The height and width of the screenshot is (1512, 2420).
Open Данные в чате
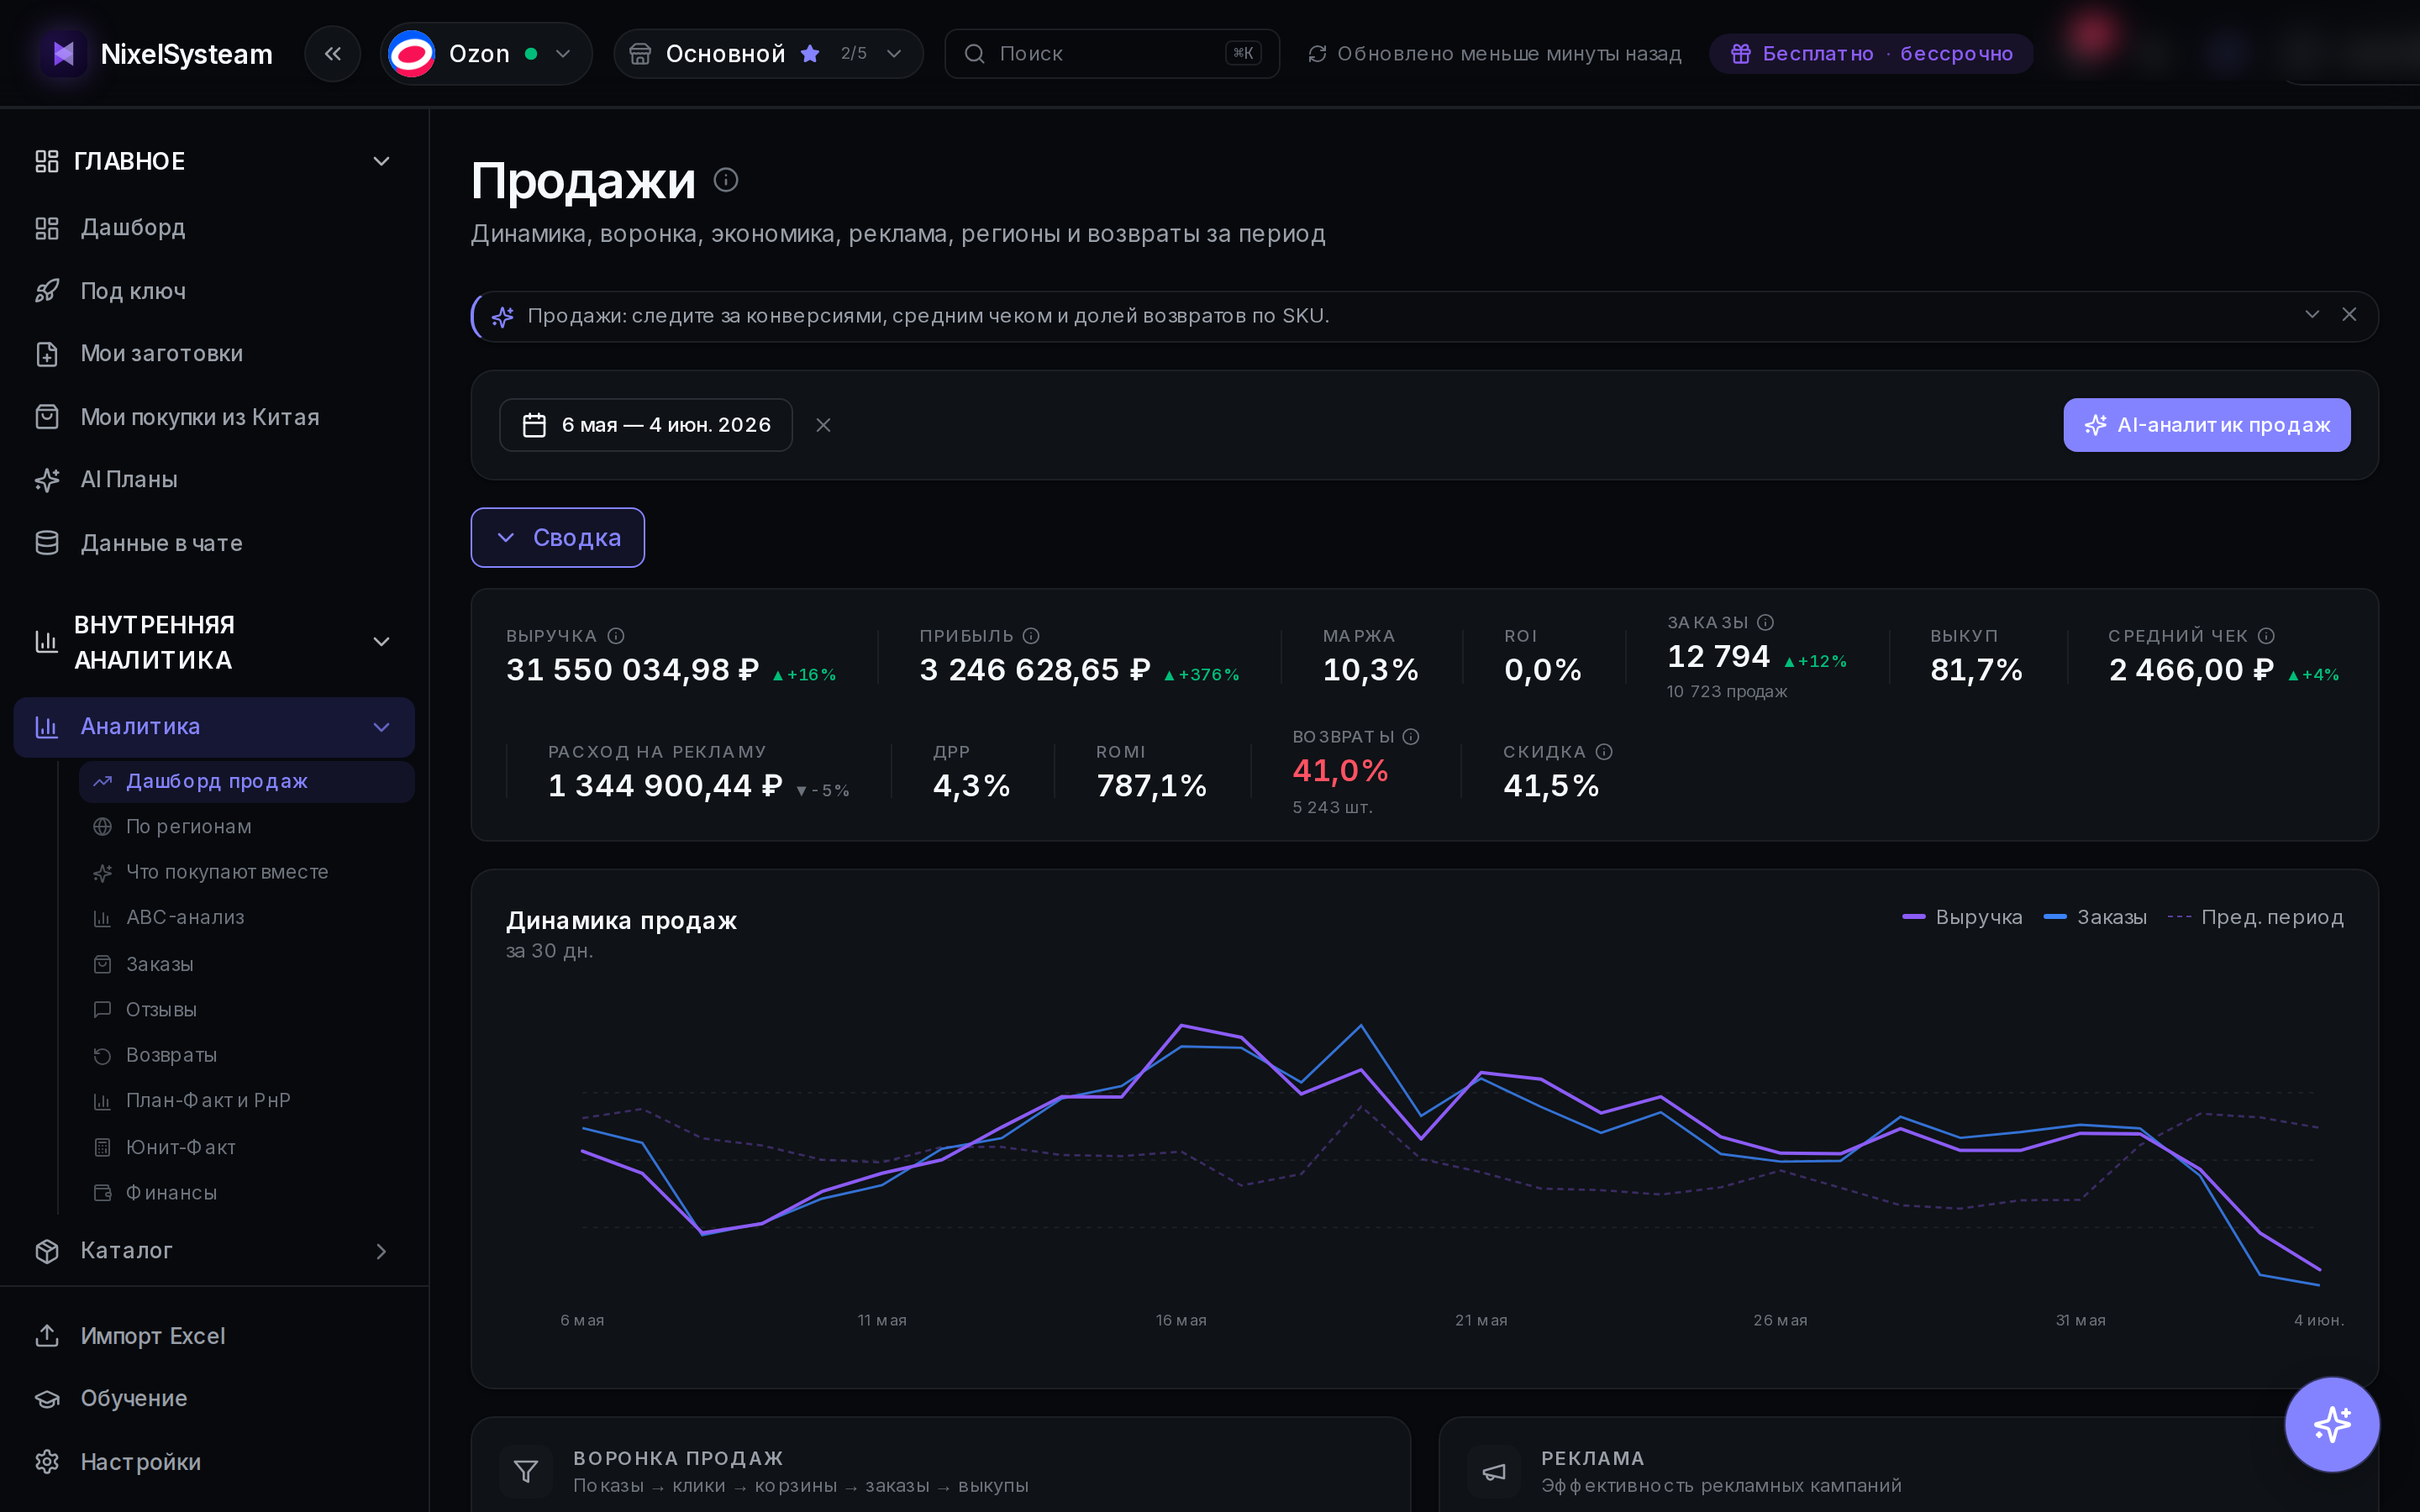[214, 543]
